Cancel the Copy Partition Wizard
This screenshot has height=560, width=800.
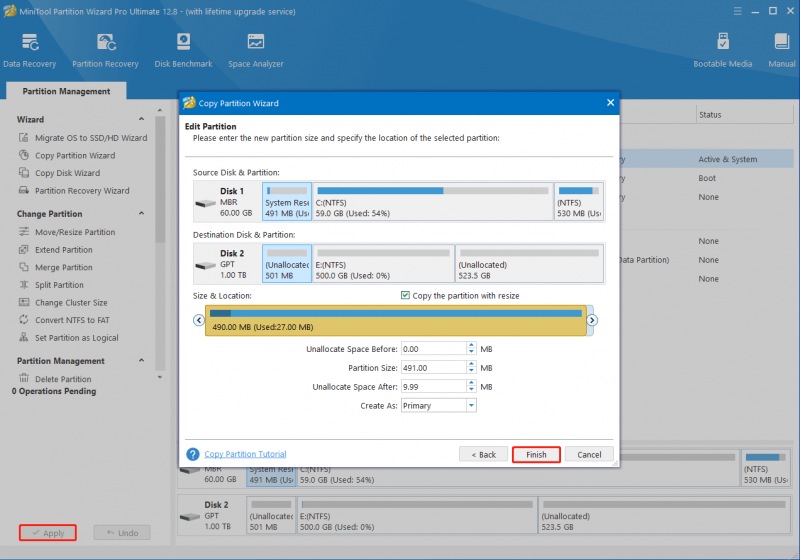coord(589,454)
